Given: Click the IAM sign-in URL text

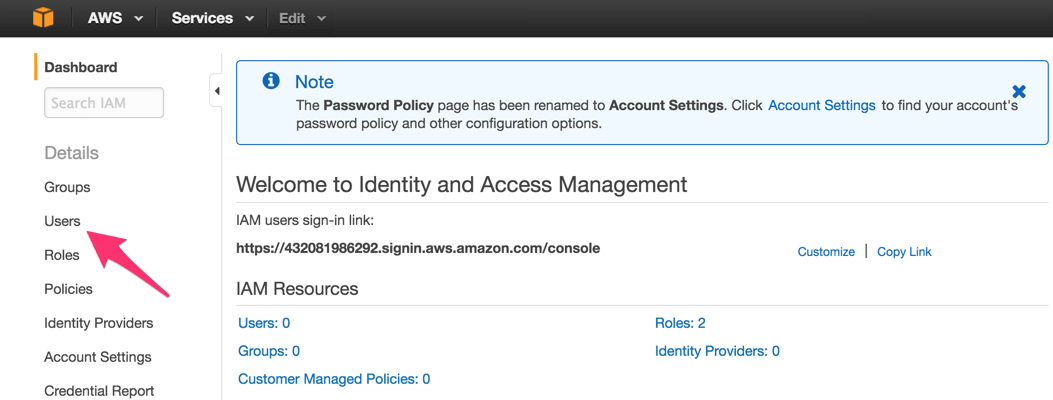Looking at the screenshot, I should 418,248.
